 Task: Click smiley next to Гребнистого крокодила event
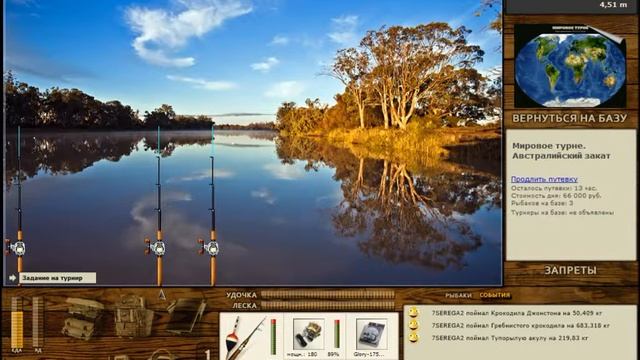(x=413, y=325)
